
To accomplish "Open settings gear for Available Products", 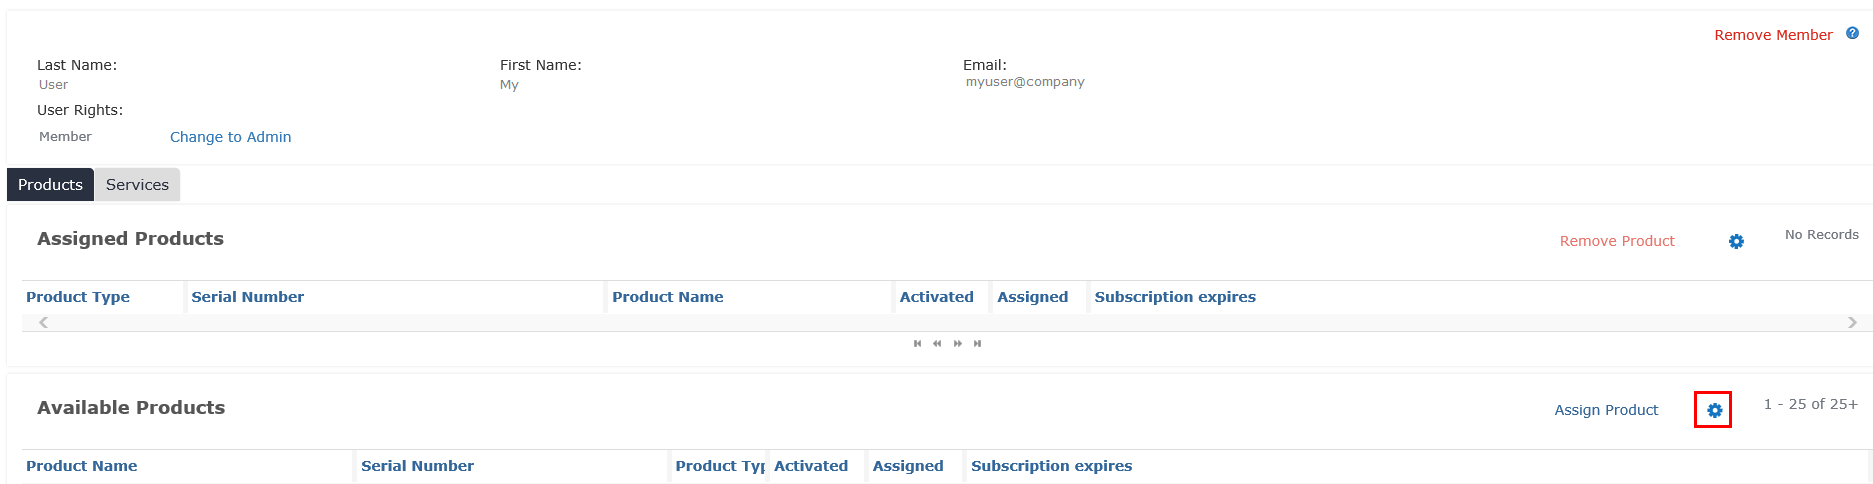I will (1714, 410).
